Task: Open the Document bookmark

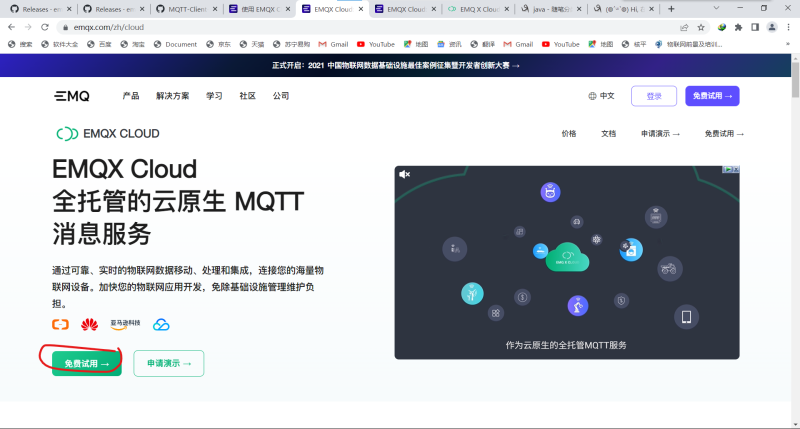Action: click(x=175, y=44)
